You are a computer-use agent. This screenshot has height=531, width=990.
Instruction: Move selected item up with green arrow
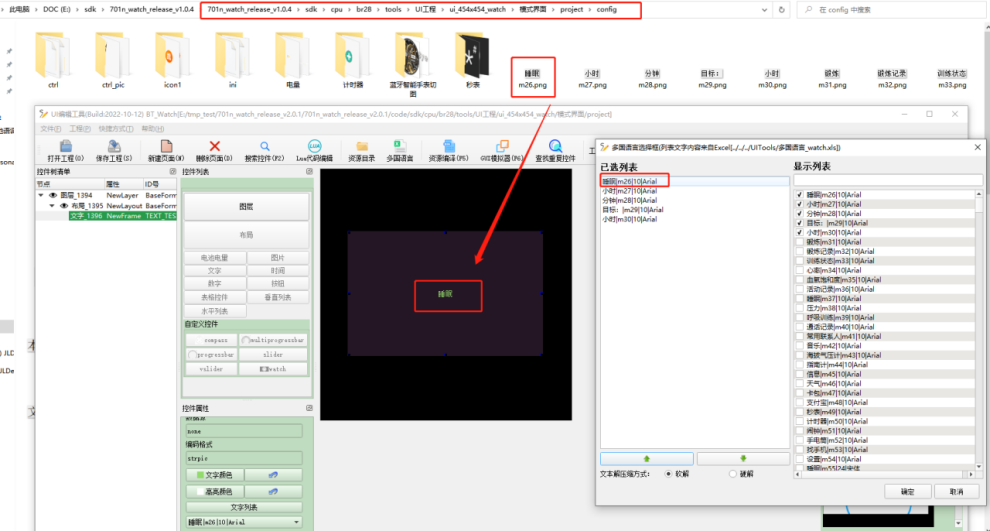click(647, 459)
